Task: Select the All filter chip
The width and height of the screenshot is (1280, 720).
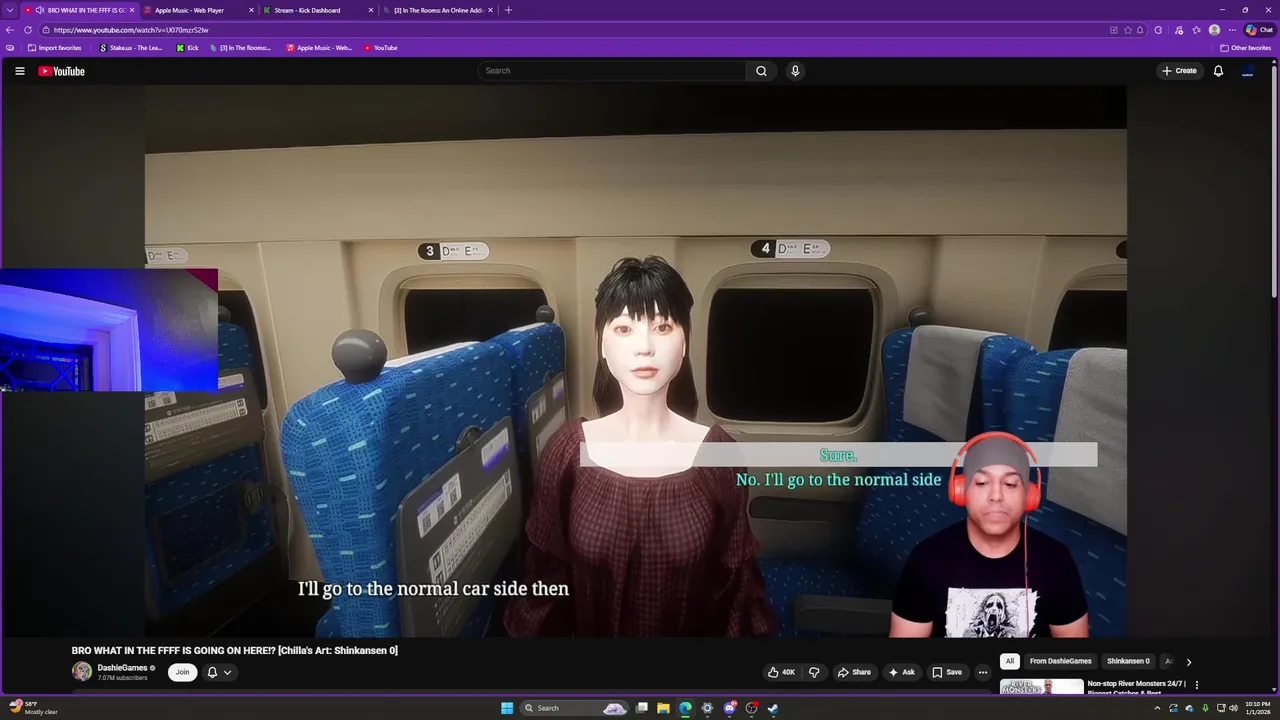Action: [1010, 661]
